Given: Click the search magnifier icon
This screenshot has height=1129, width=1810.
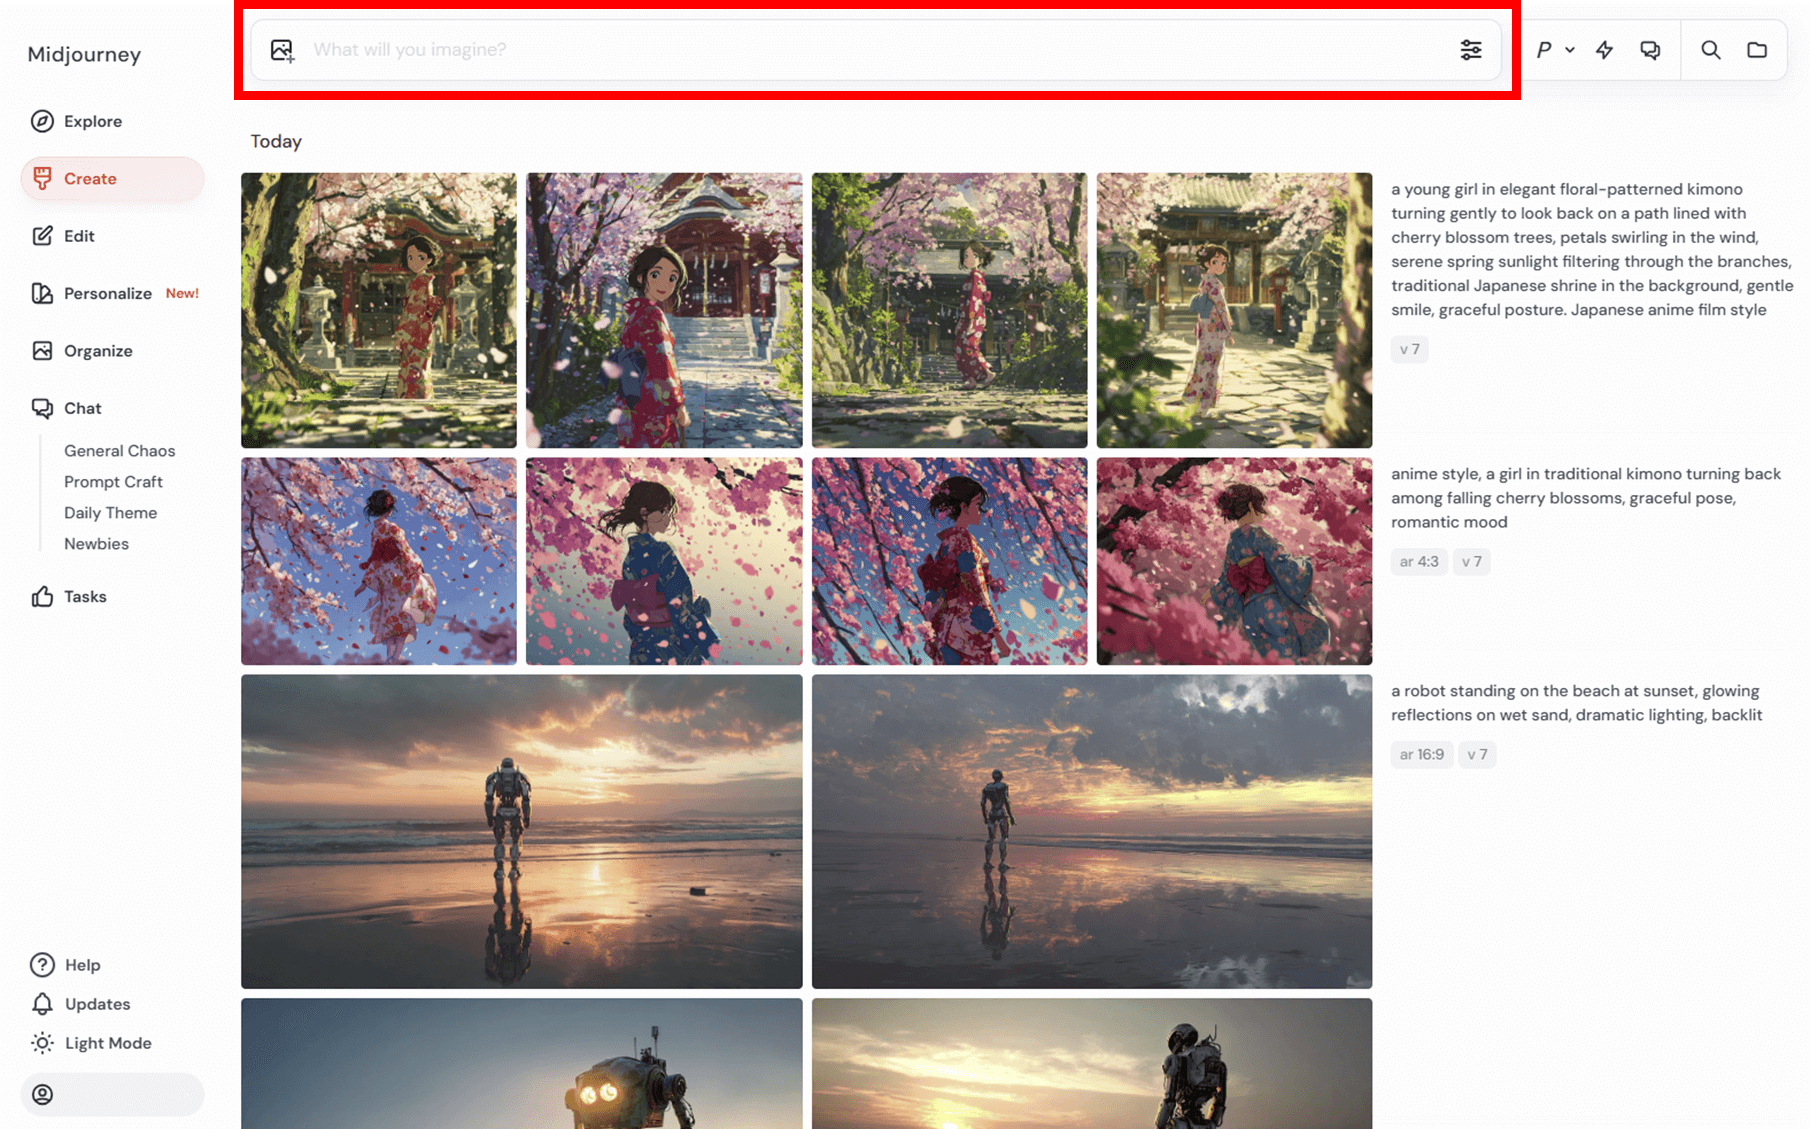Looking at the screenshot, I should tap(1711, 50).
